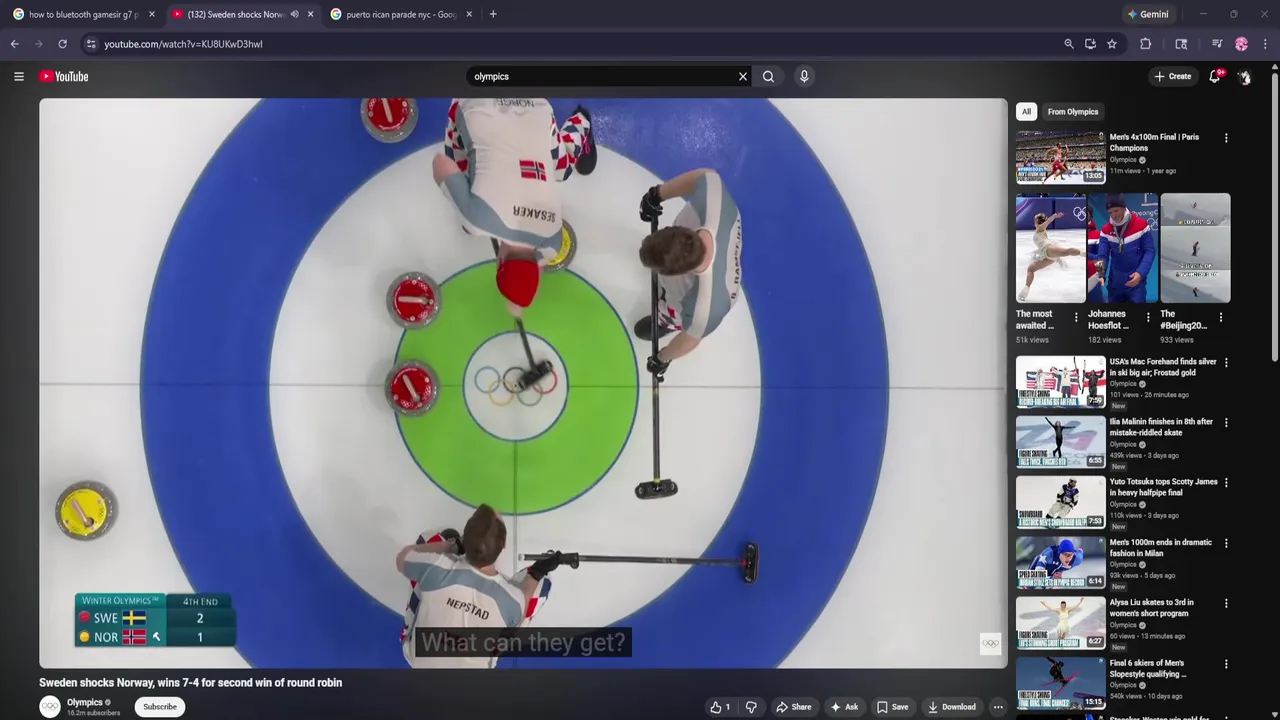
Task: Open Yuto Totsuka tops Scotty James video
Action: 1060,502
